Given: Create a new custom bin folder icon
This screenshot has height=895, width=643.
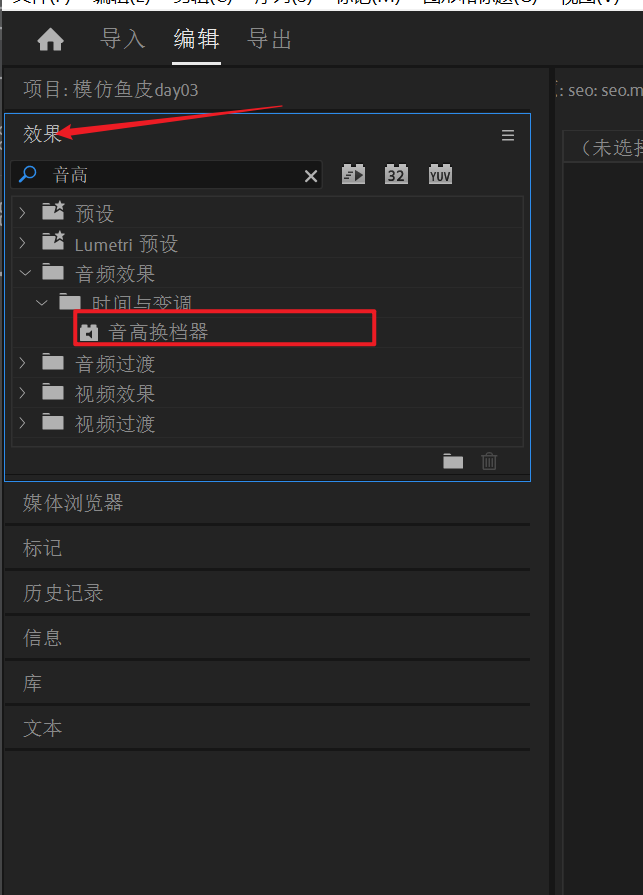Looking at the screenshot, I should pyautogui.click(x=453, y=461).
